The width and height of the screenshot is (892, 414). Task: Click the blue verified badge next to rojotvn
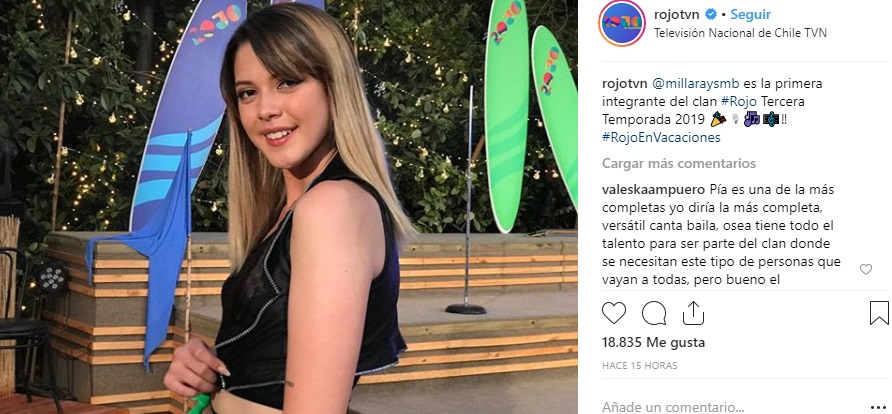[x=711, y=14]
